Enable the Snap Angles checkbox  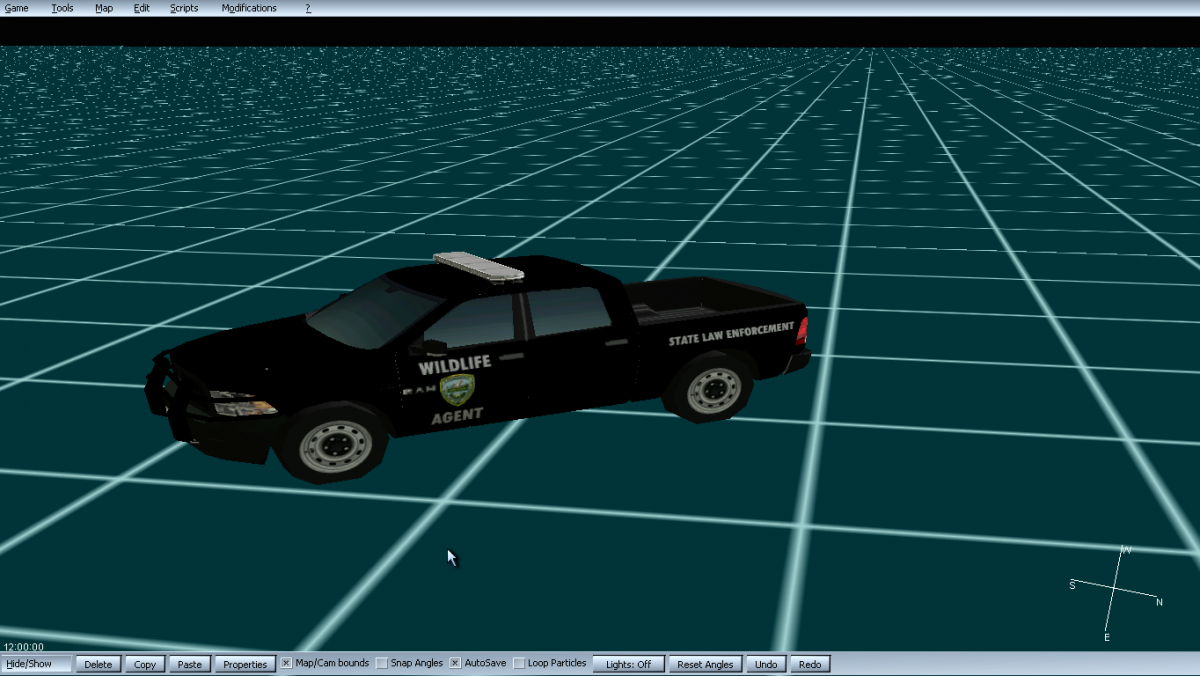click(x=382, y=663)
